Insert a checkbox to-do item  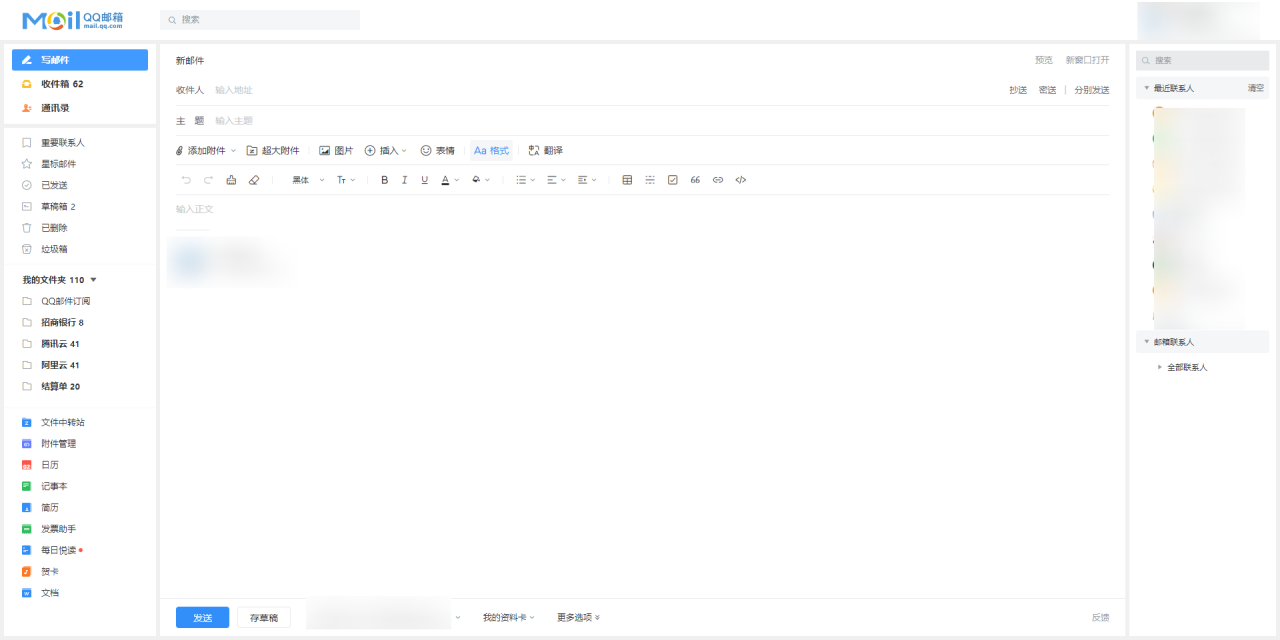(x=672, y=180)
